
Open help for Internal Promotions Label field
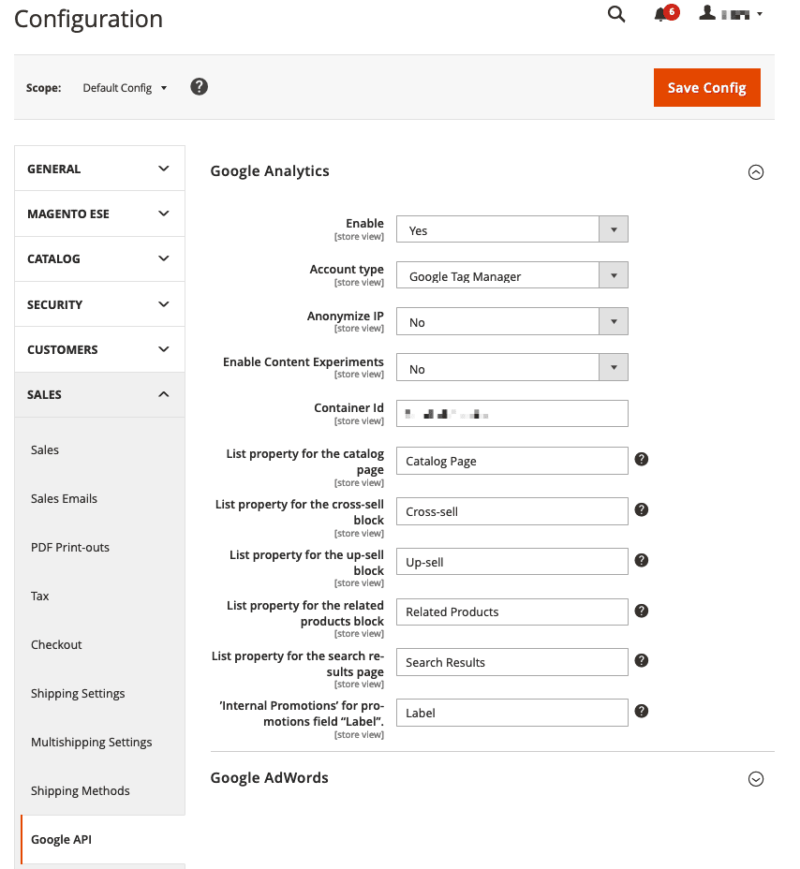point(641,711)
